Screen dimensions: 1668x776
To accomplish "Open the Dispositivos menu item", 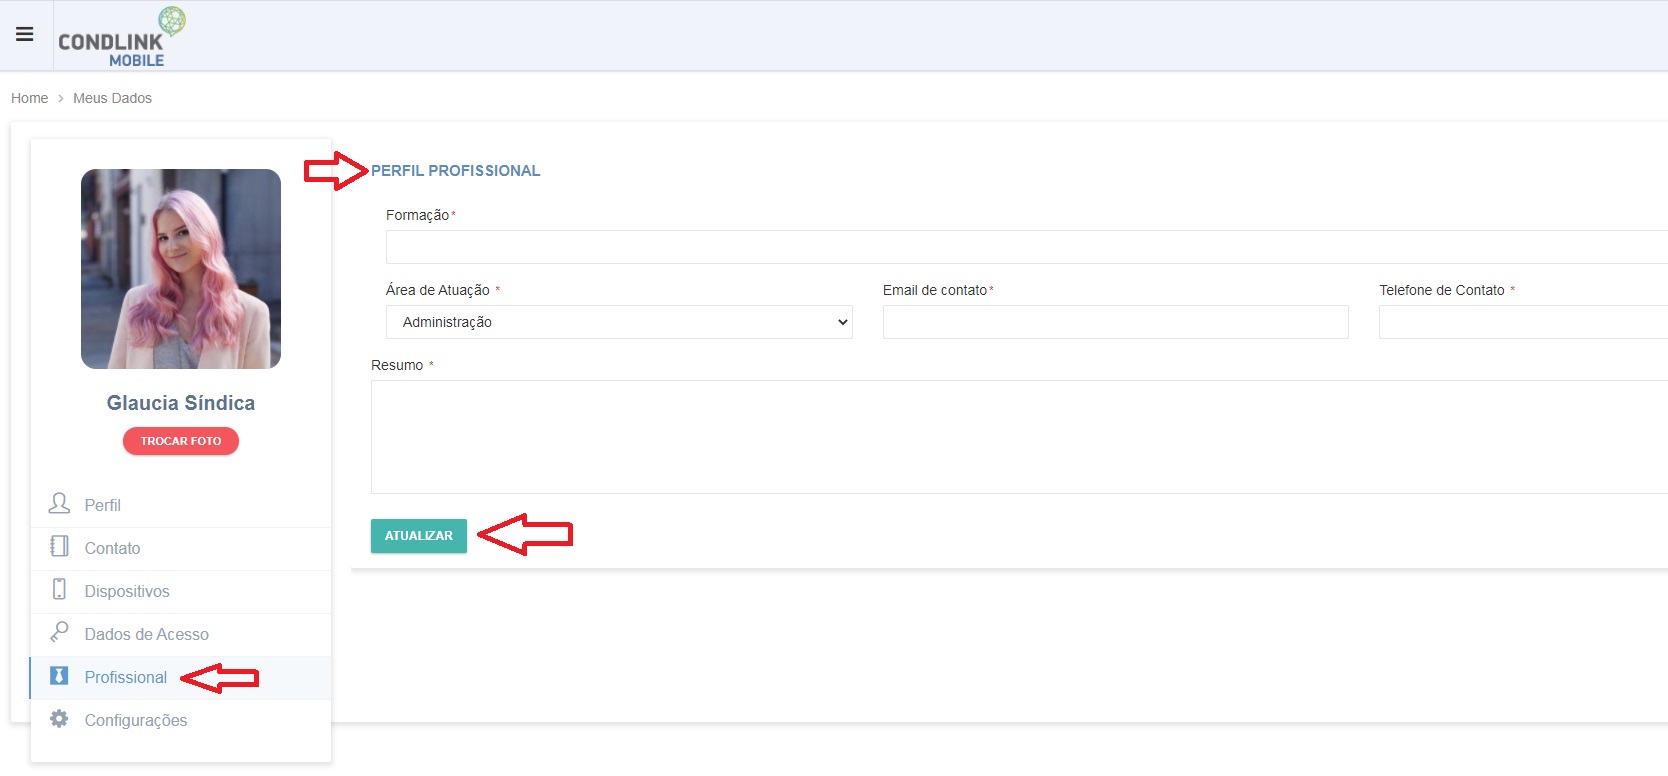I will tap(181, 591).
